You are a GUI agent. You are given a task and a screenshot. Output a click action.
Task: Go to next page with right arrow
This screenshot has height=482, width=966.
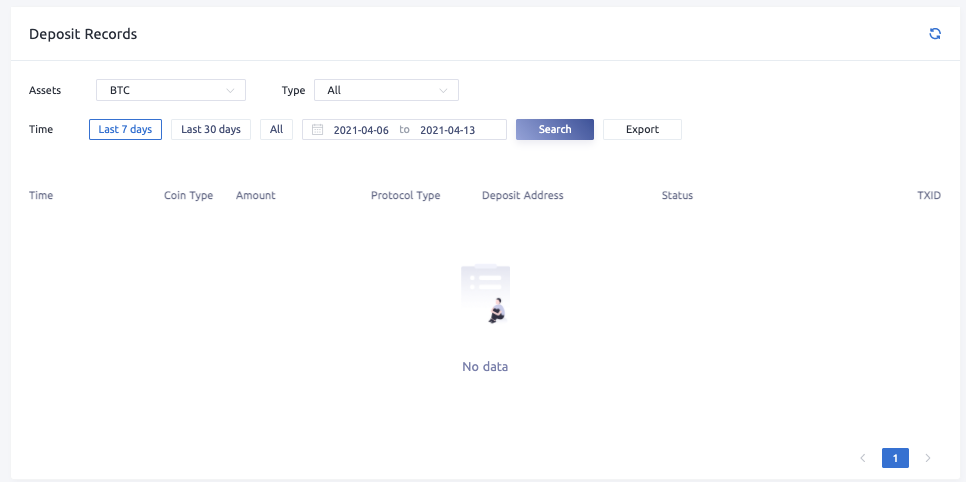click(x=928, y=458)
